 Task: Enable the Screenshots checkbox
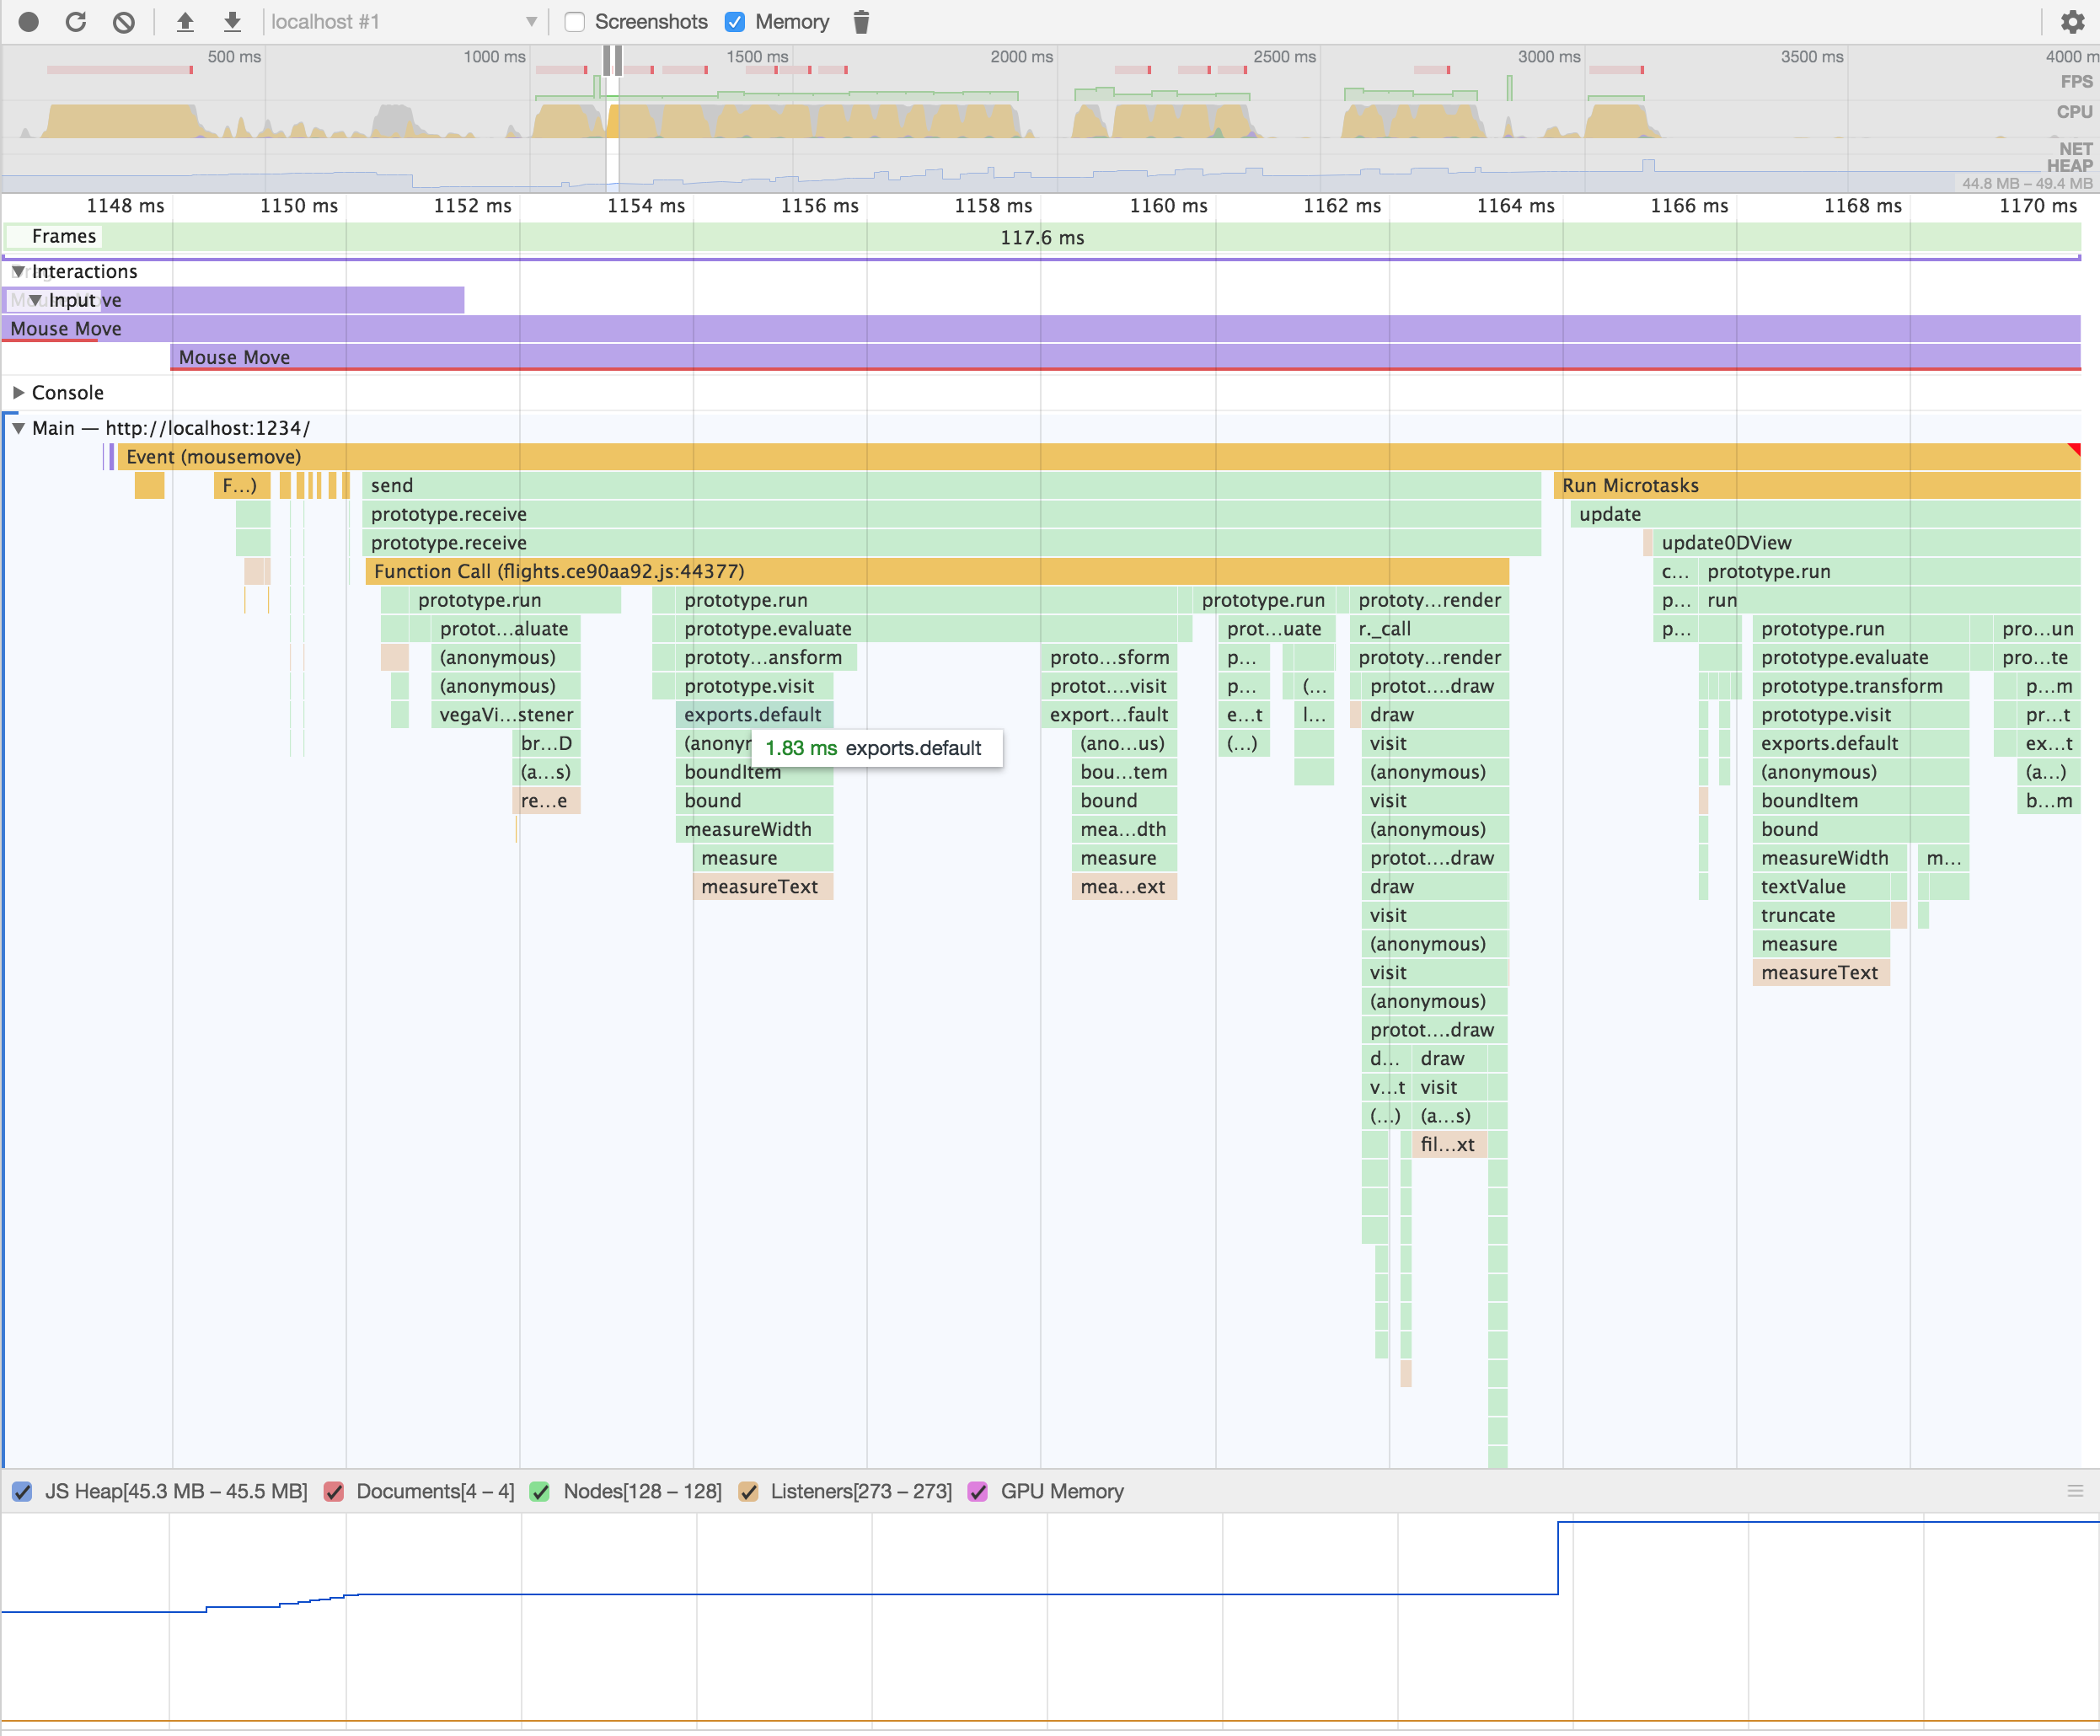(x=575, y=21)
